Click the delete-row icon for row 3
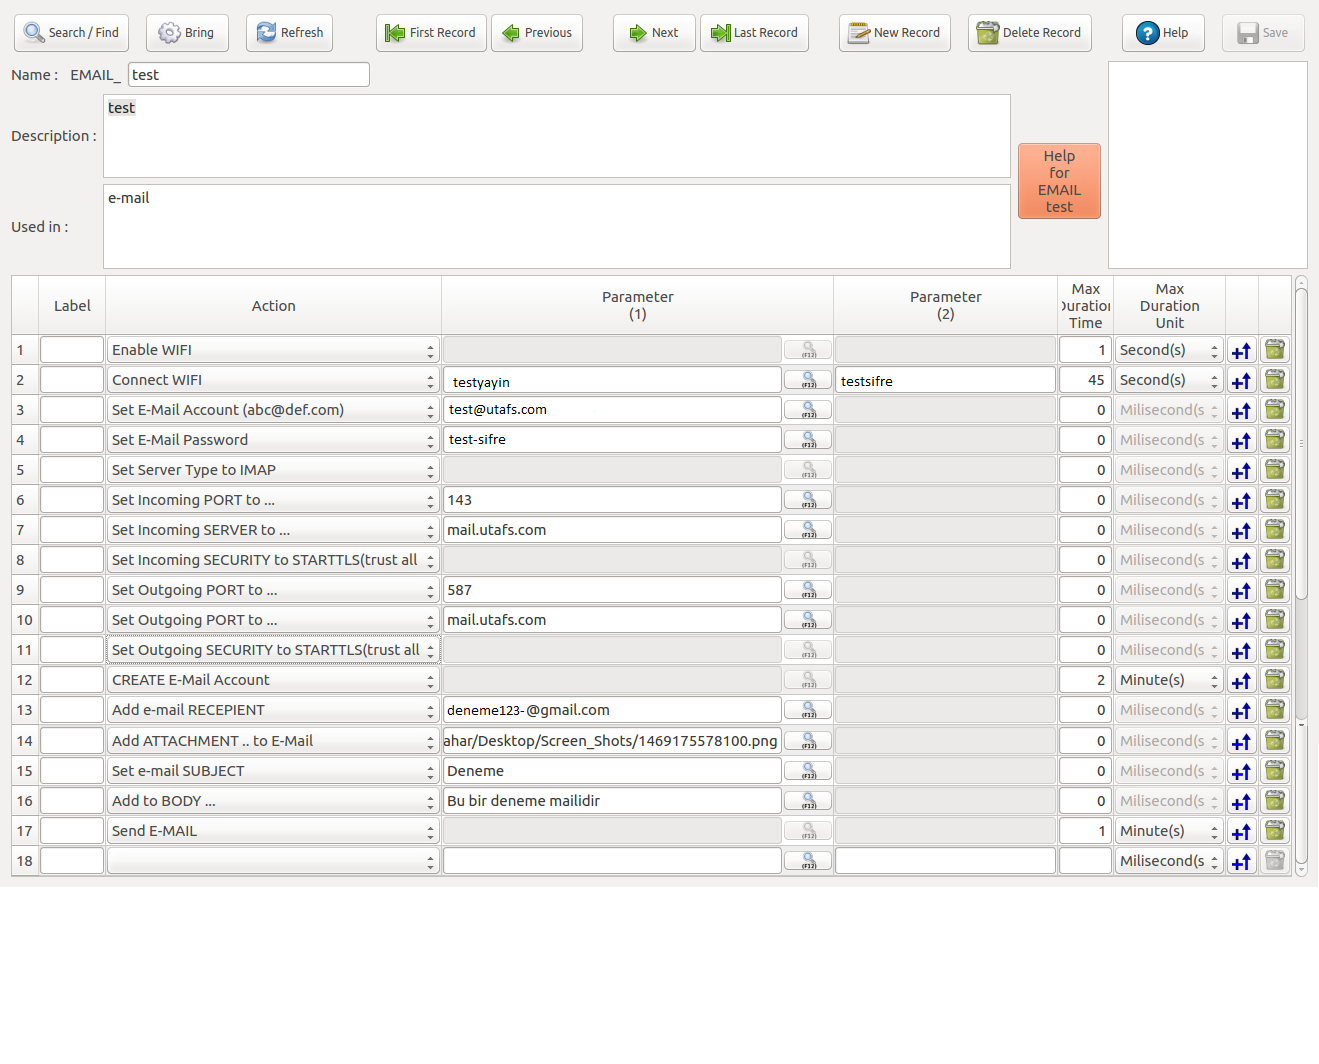 coord(1275,410)
